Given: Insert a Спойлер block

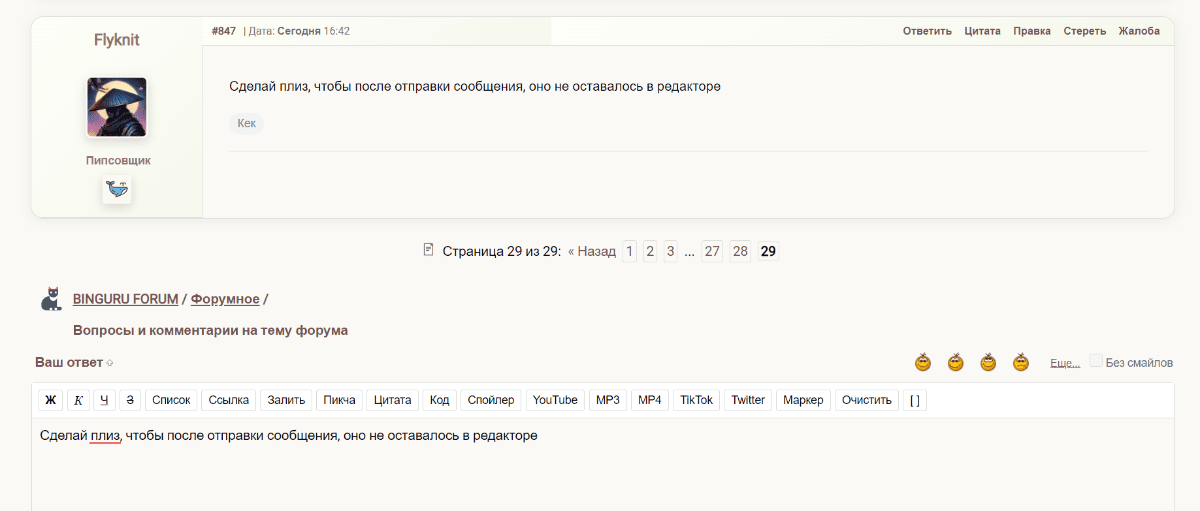Looking at the screenshot, I should [x=491, y=400].
